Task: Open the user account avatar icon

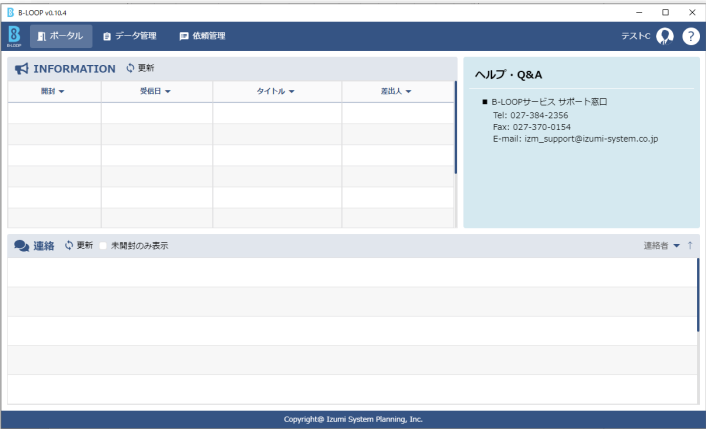Action: (665, 36)
